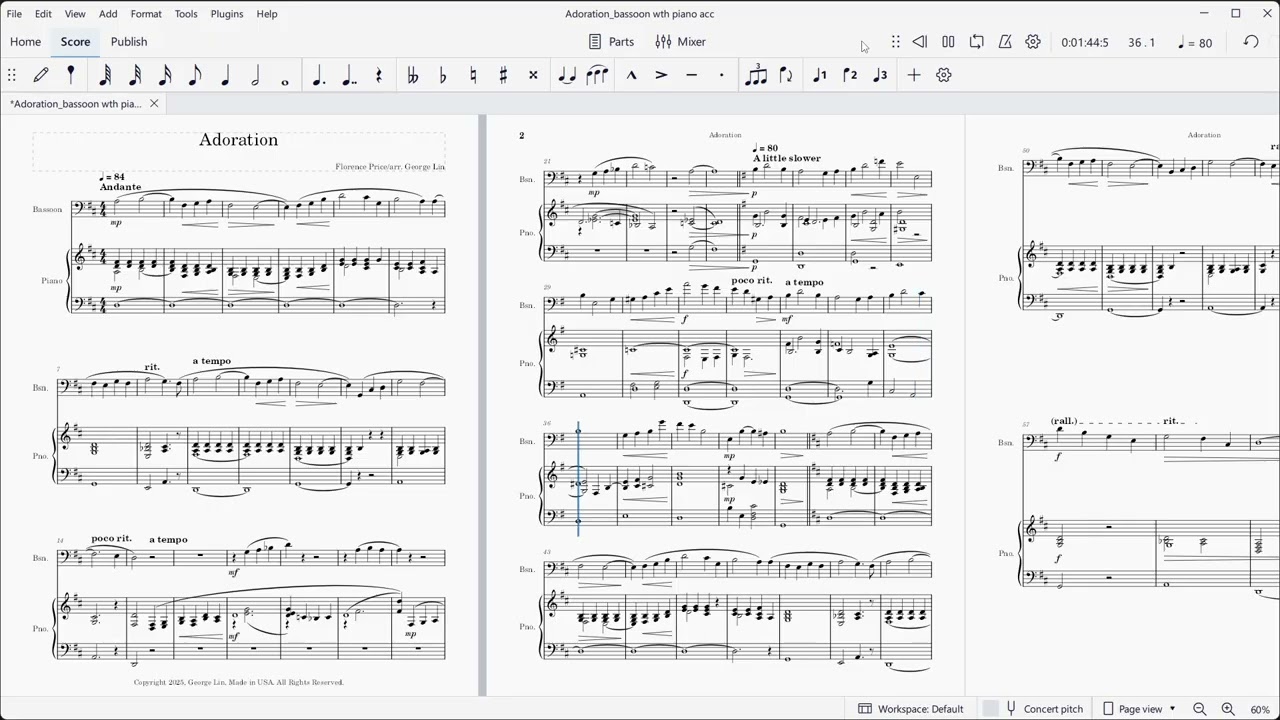This screenshot has height=720, width=1280.
Task: Add an accent articulation
Action: [661, 75]
